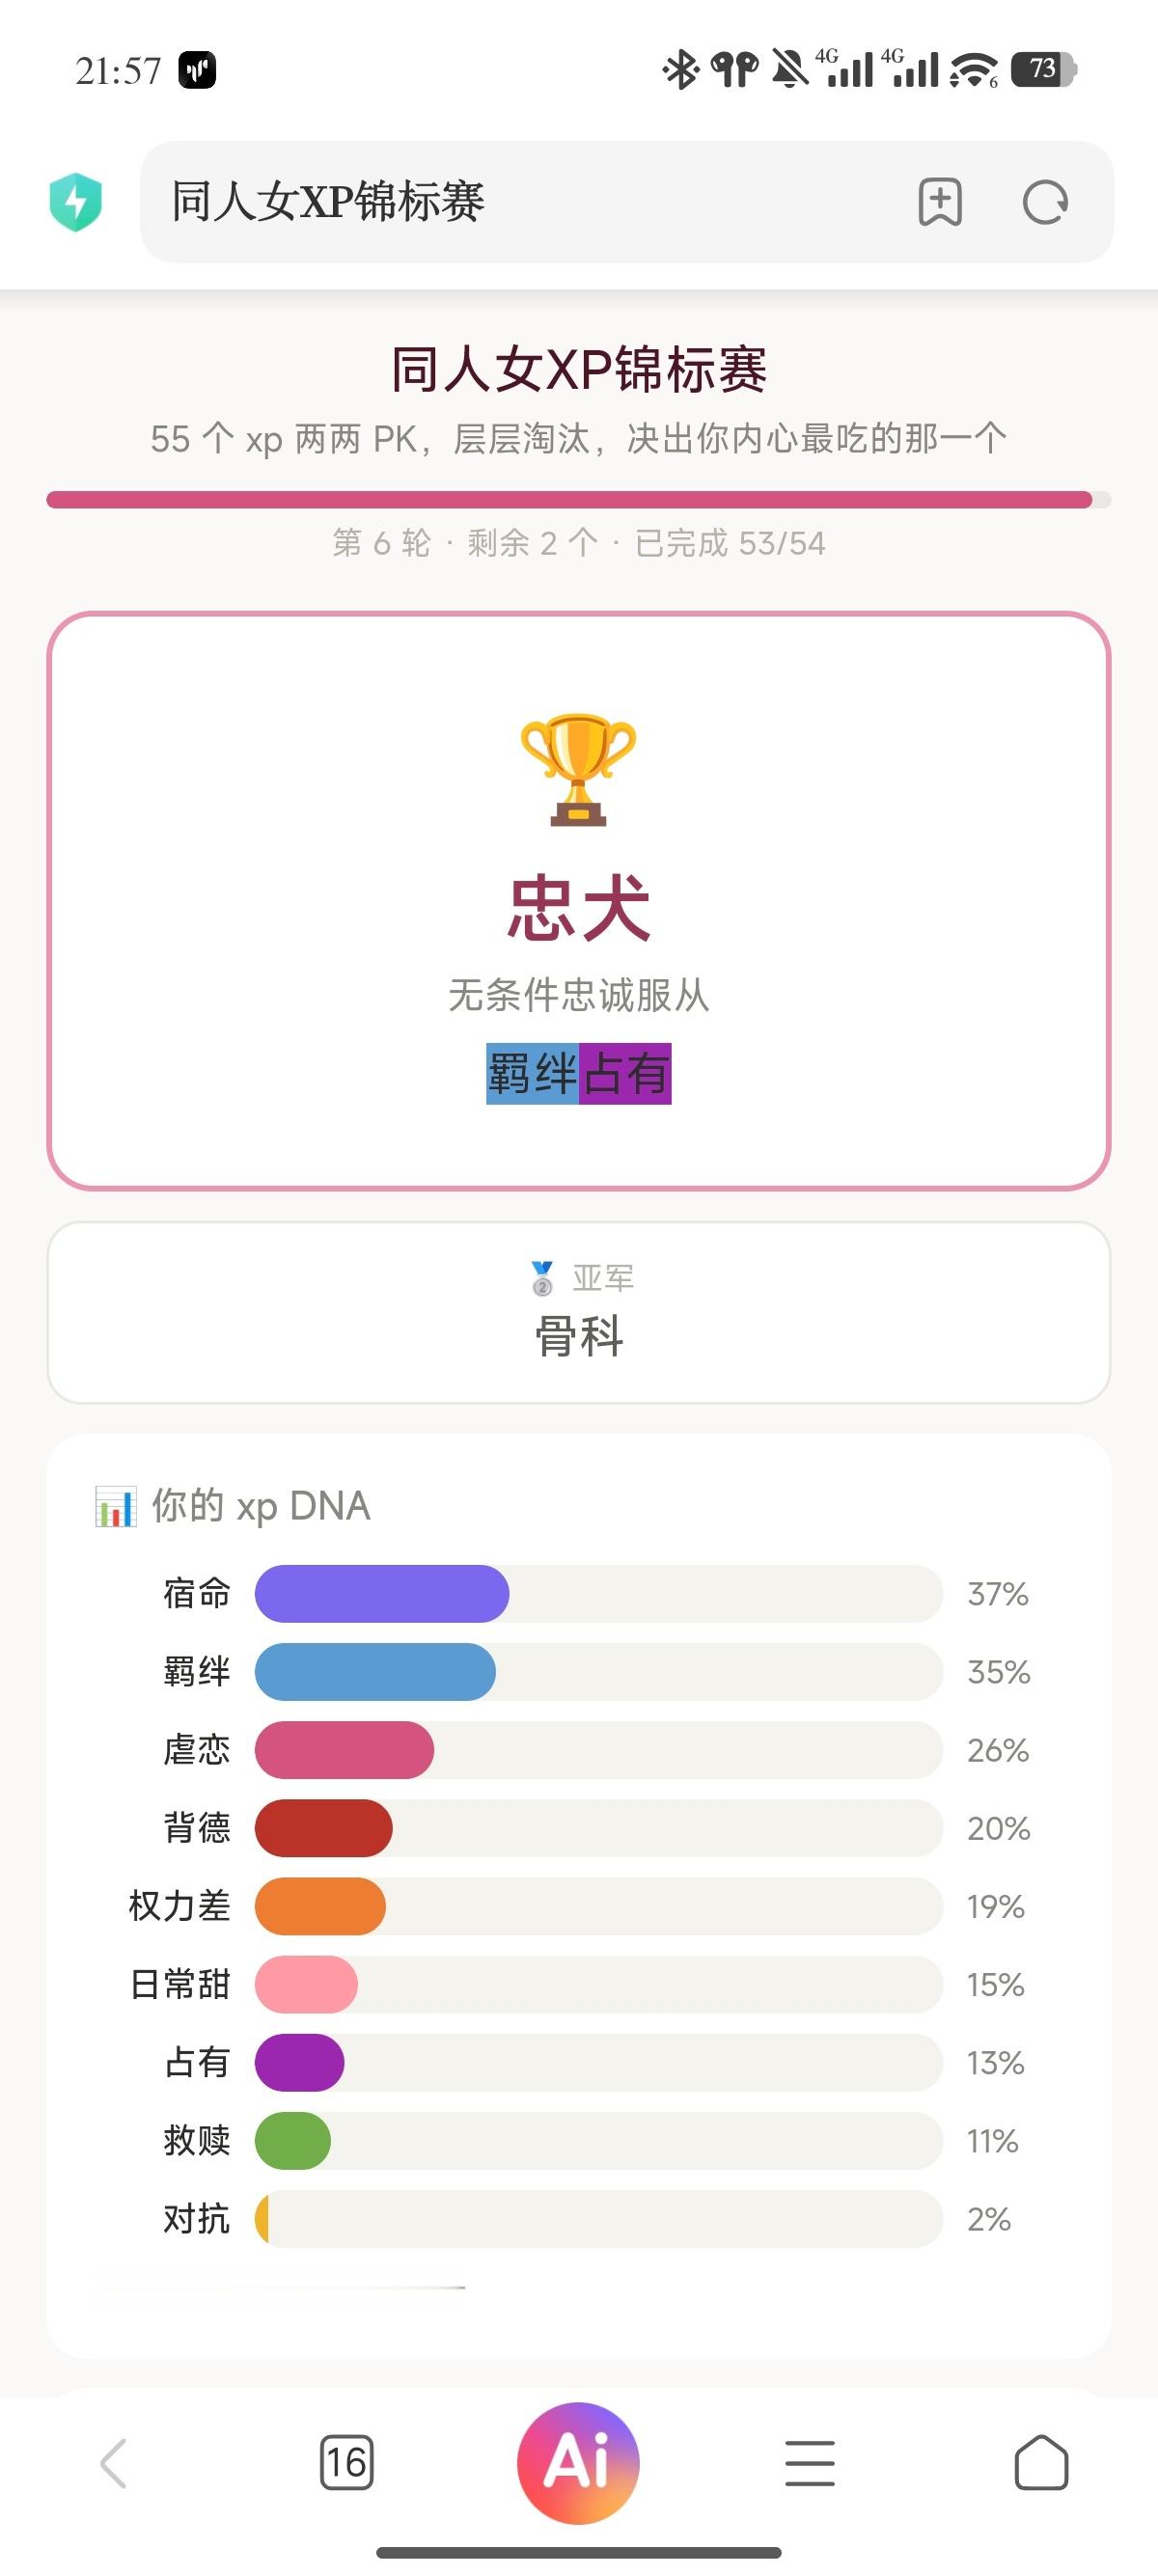Open the runner-up 骨科 card

tap(578, 1312)
